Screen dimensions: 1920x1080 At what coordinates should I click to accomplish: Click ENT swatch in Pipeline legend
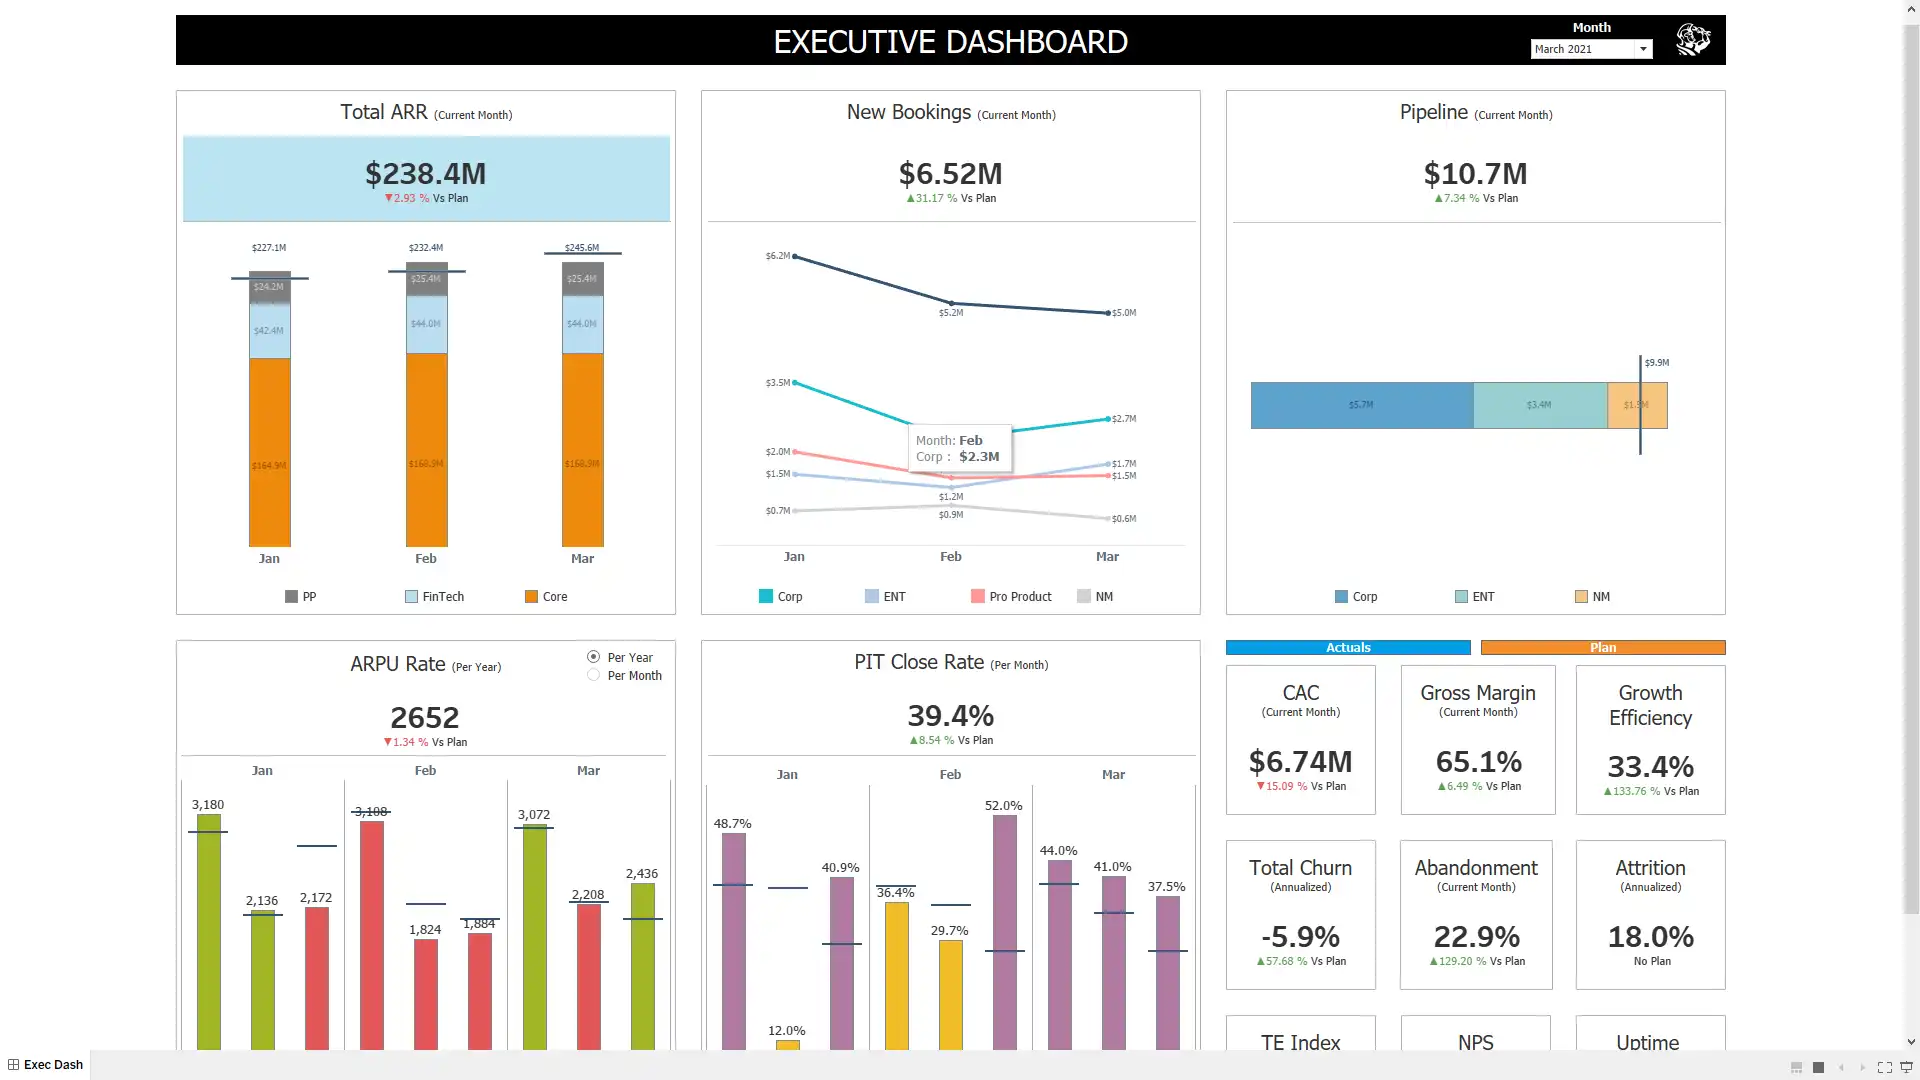tap(1461, 596)
